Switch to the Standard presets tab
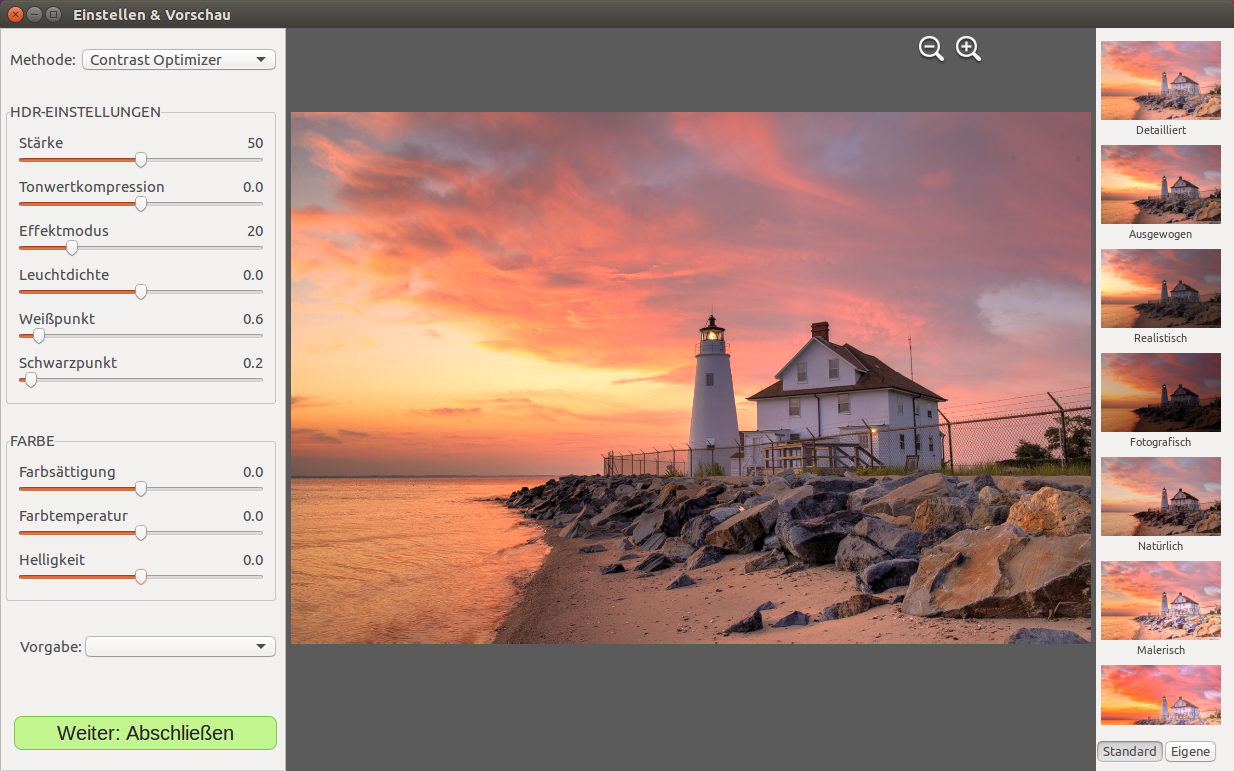 [1130, 751]
